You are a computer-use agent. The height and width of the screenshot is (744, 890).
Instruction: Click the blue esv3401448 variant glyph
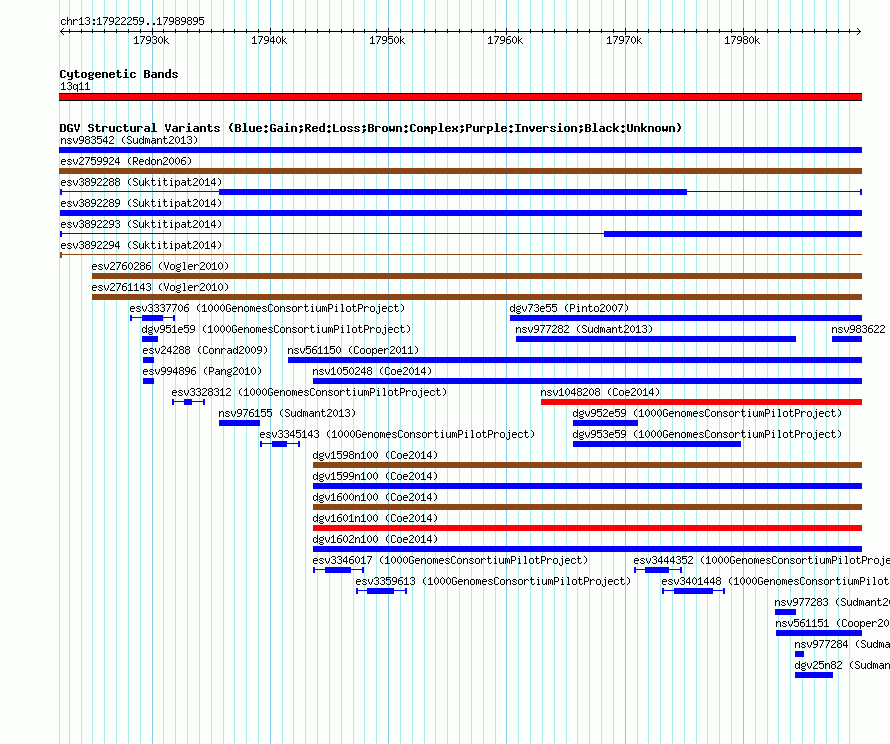click(694, 591)
